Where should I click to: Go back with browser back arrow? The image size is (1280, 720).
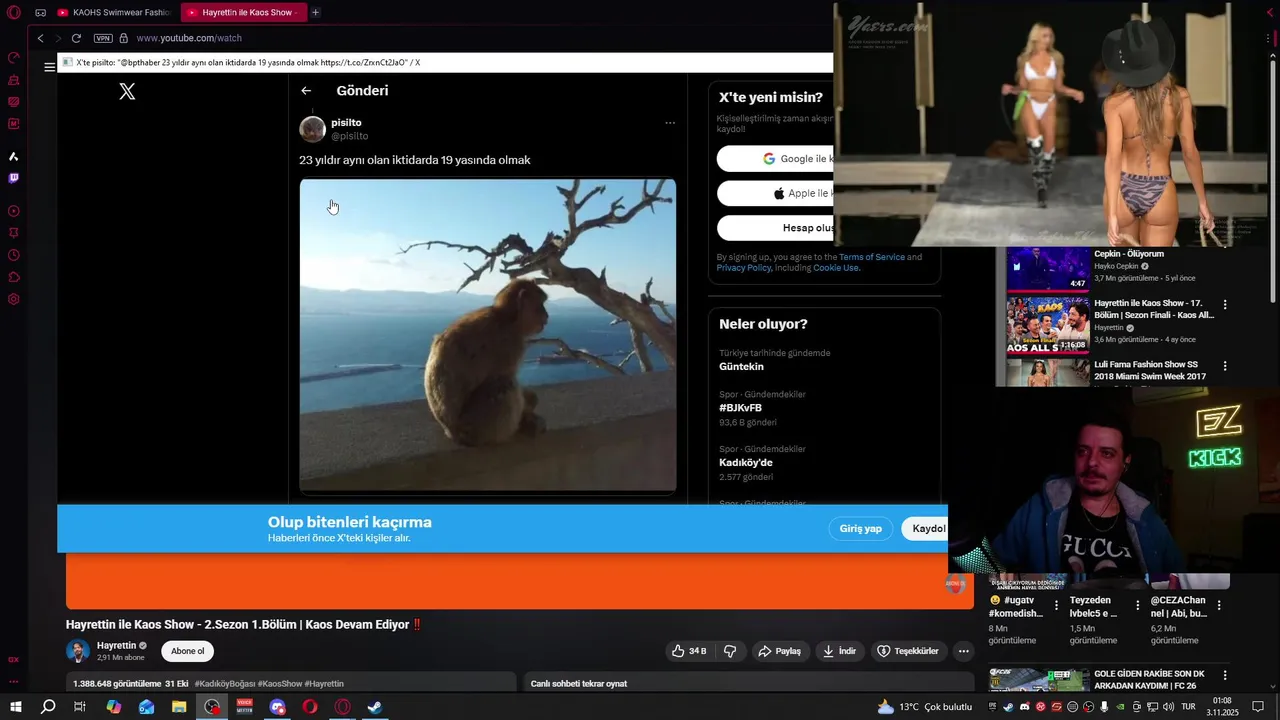pyautogui.click(x=40, y=38)
